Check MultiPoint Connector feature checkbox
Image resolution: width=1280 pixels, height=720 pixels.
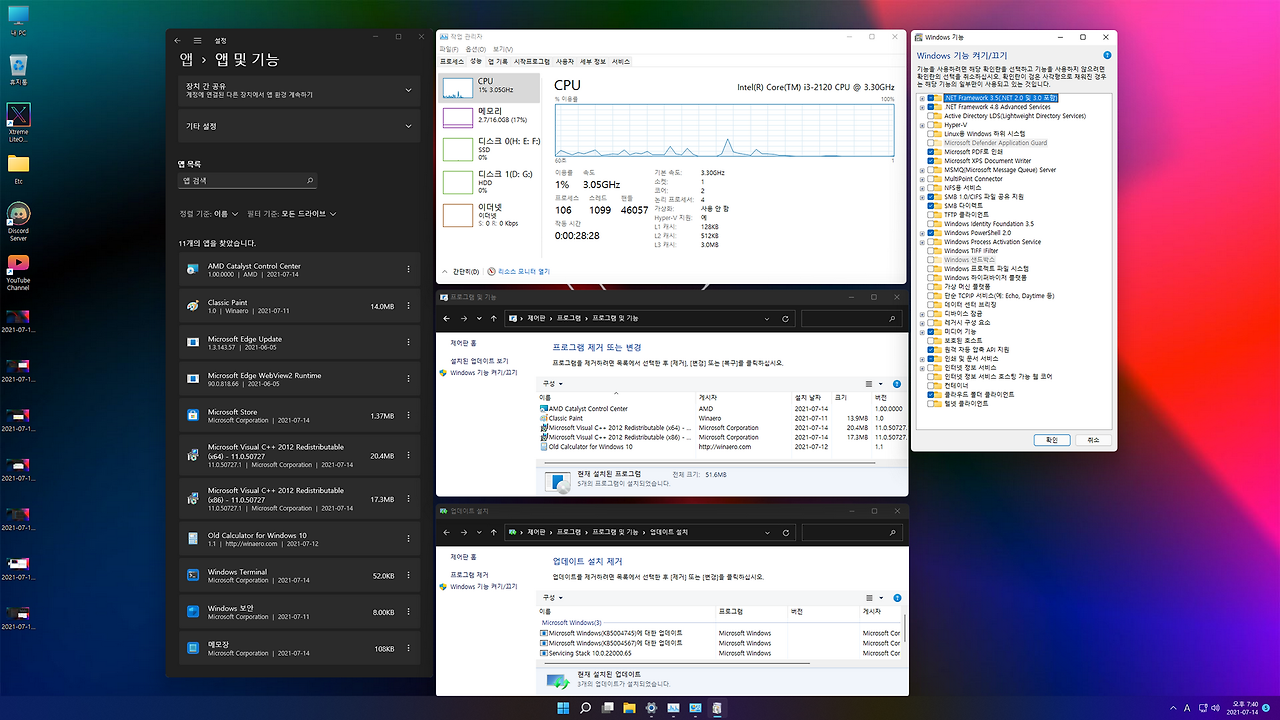[930, 179]
